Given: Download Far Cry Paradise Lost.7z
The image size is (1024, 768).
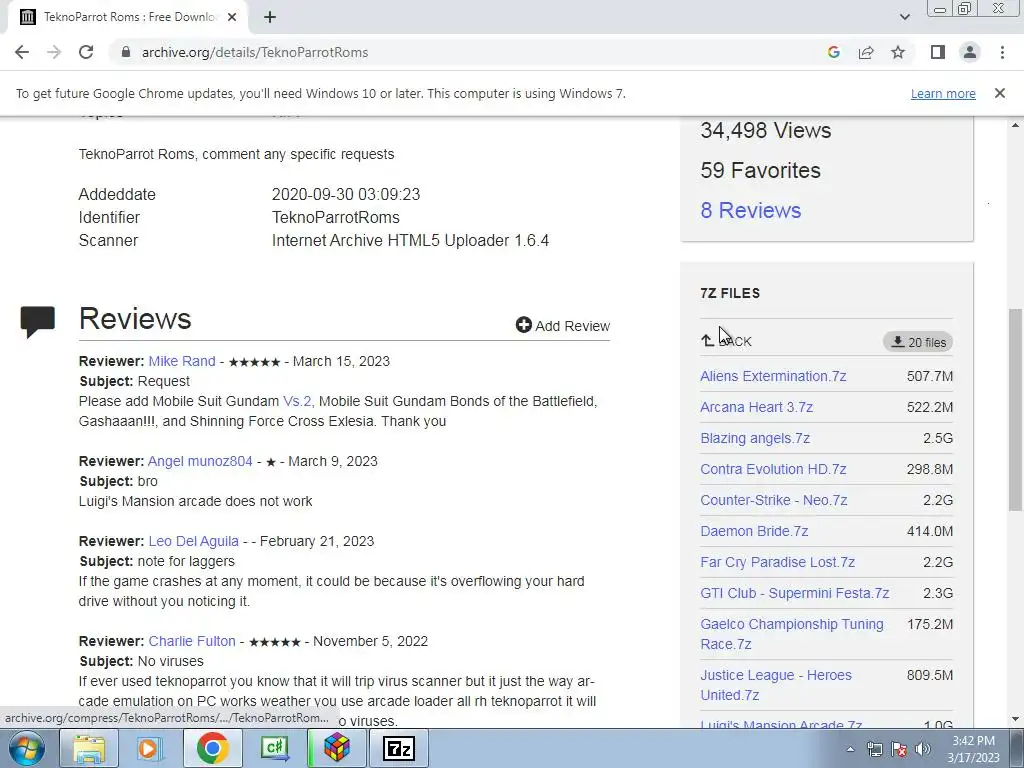Looking at the screenshot, I should (x=777, y=562).
